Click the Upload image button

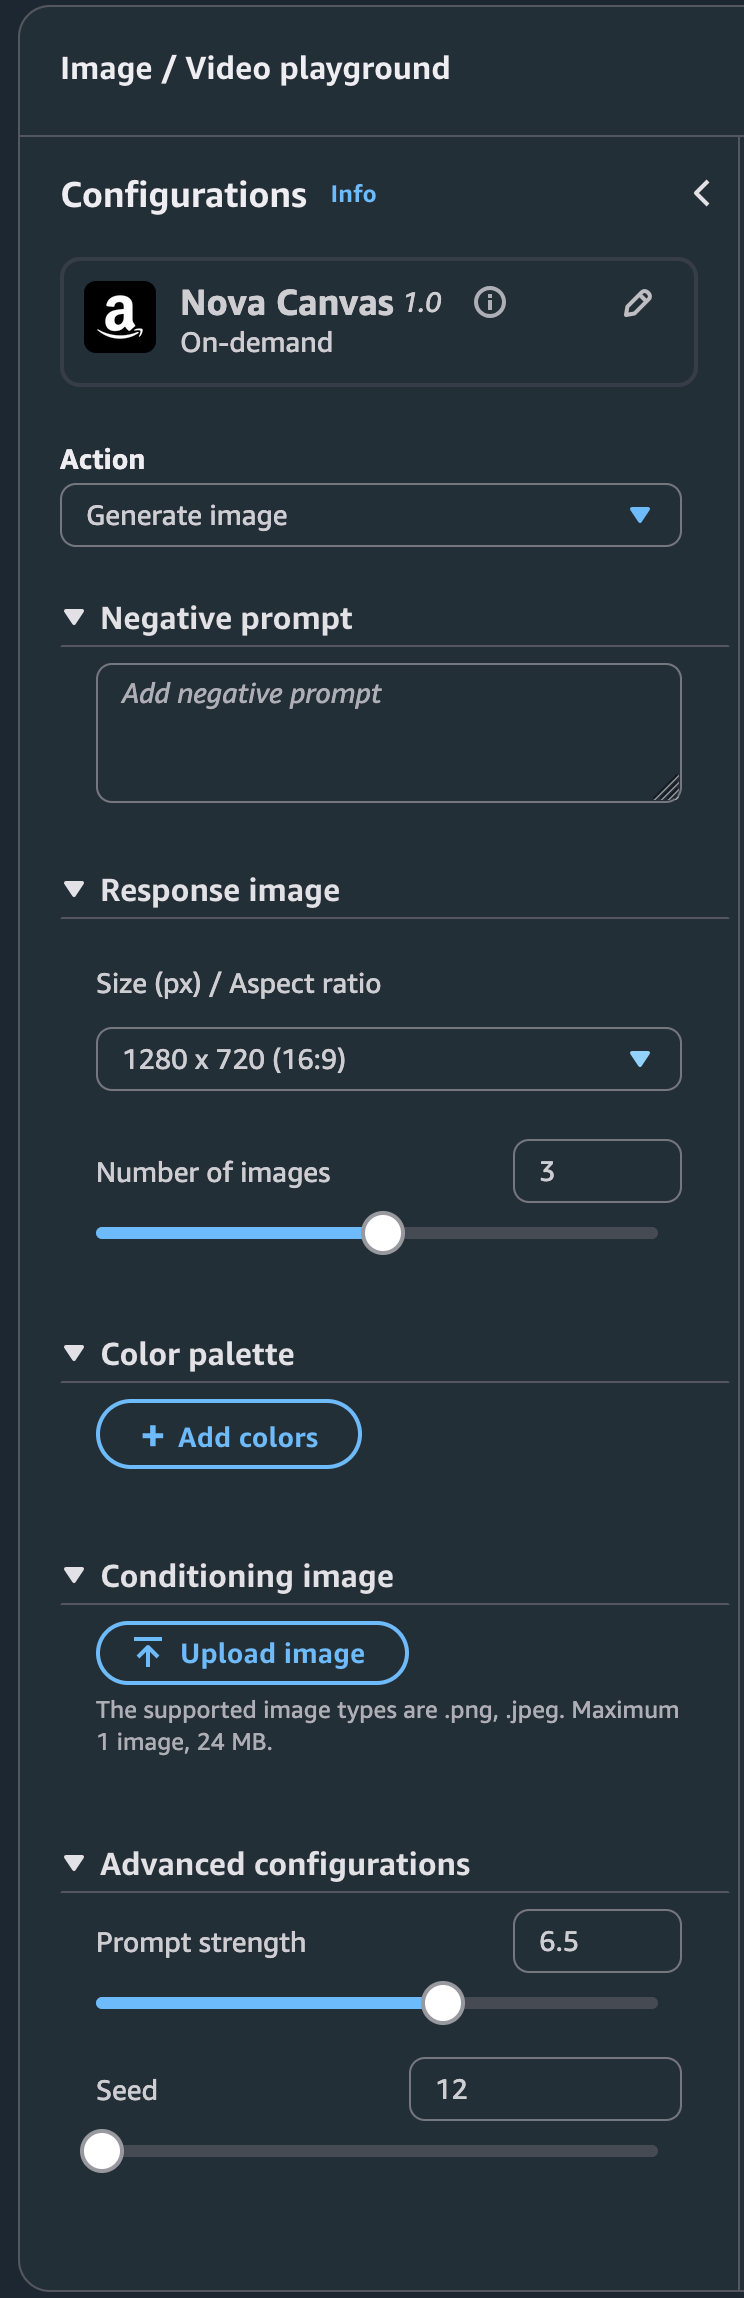coord(251,1653)
